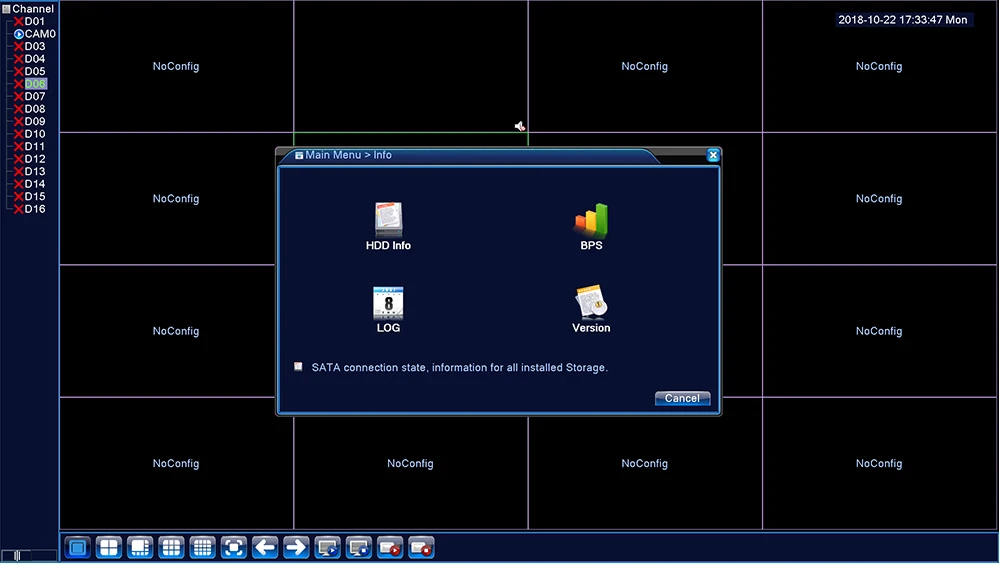
Task: Click the blue play icon beside CAM0
Action: coord(18,34)
